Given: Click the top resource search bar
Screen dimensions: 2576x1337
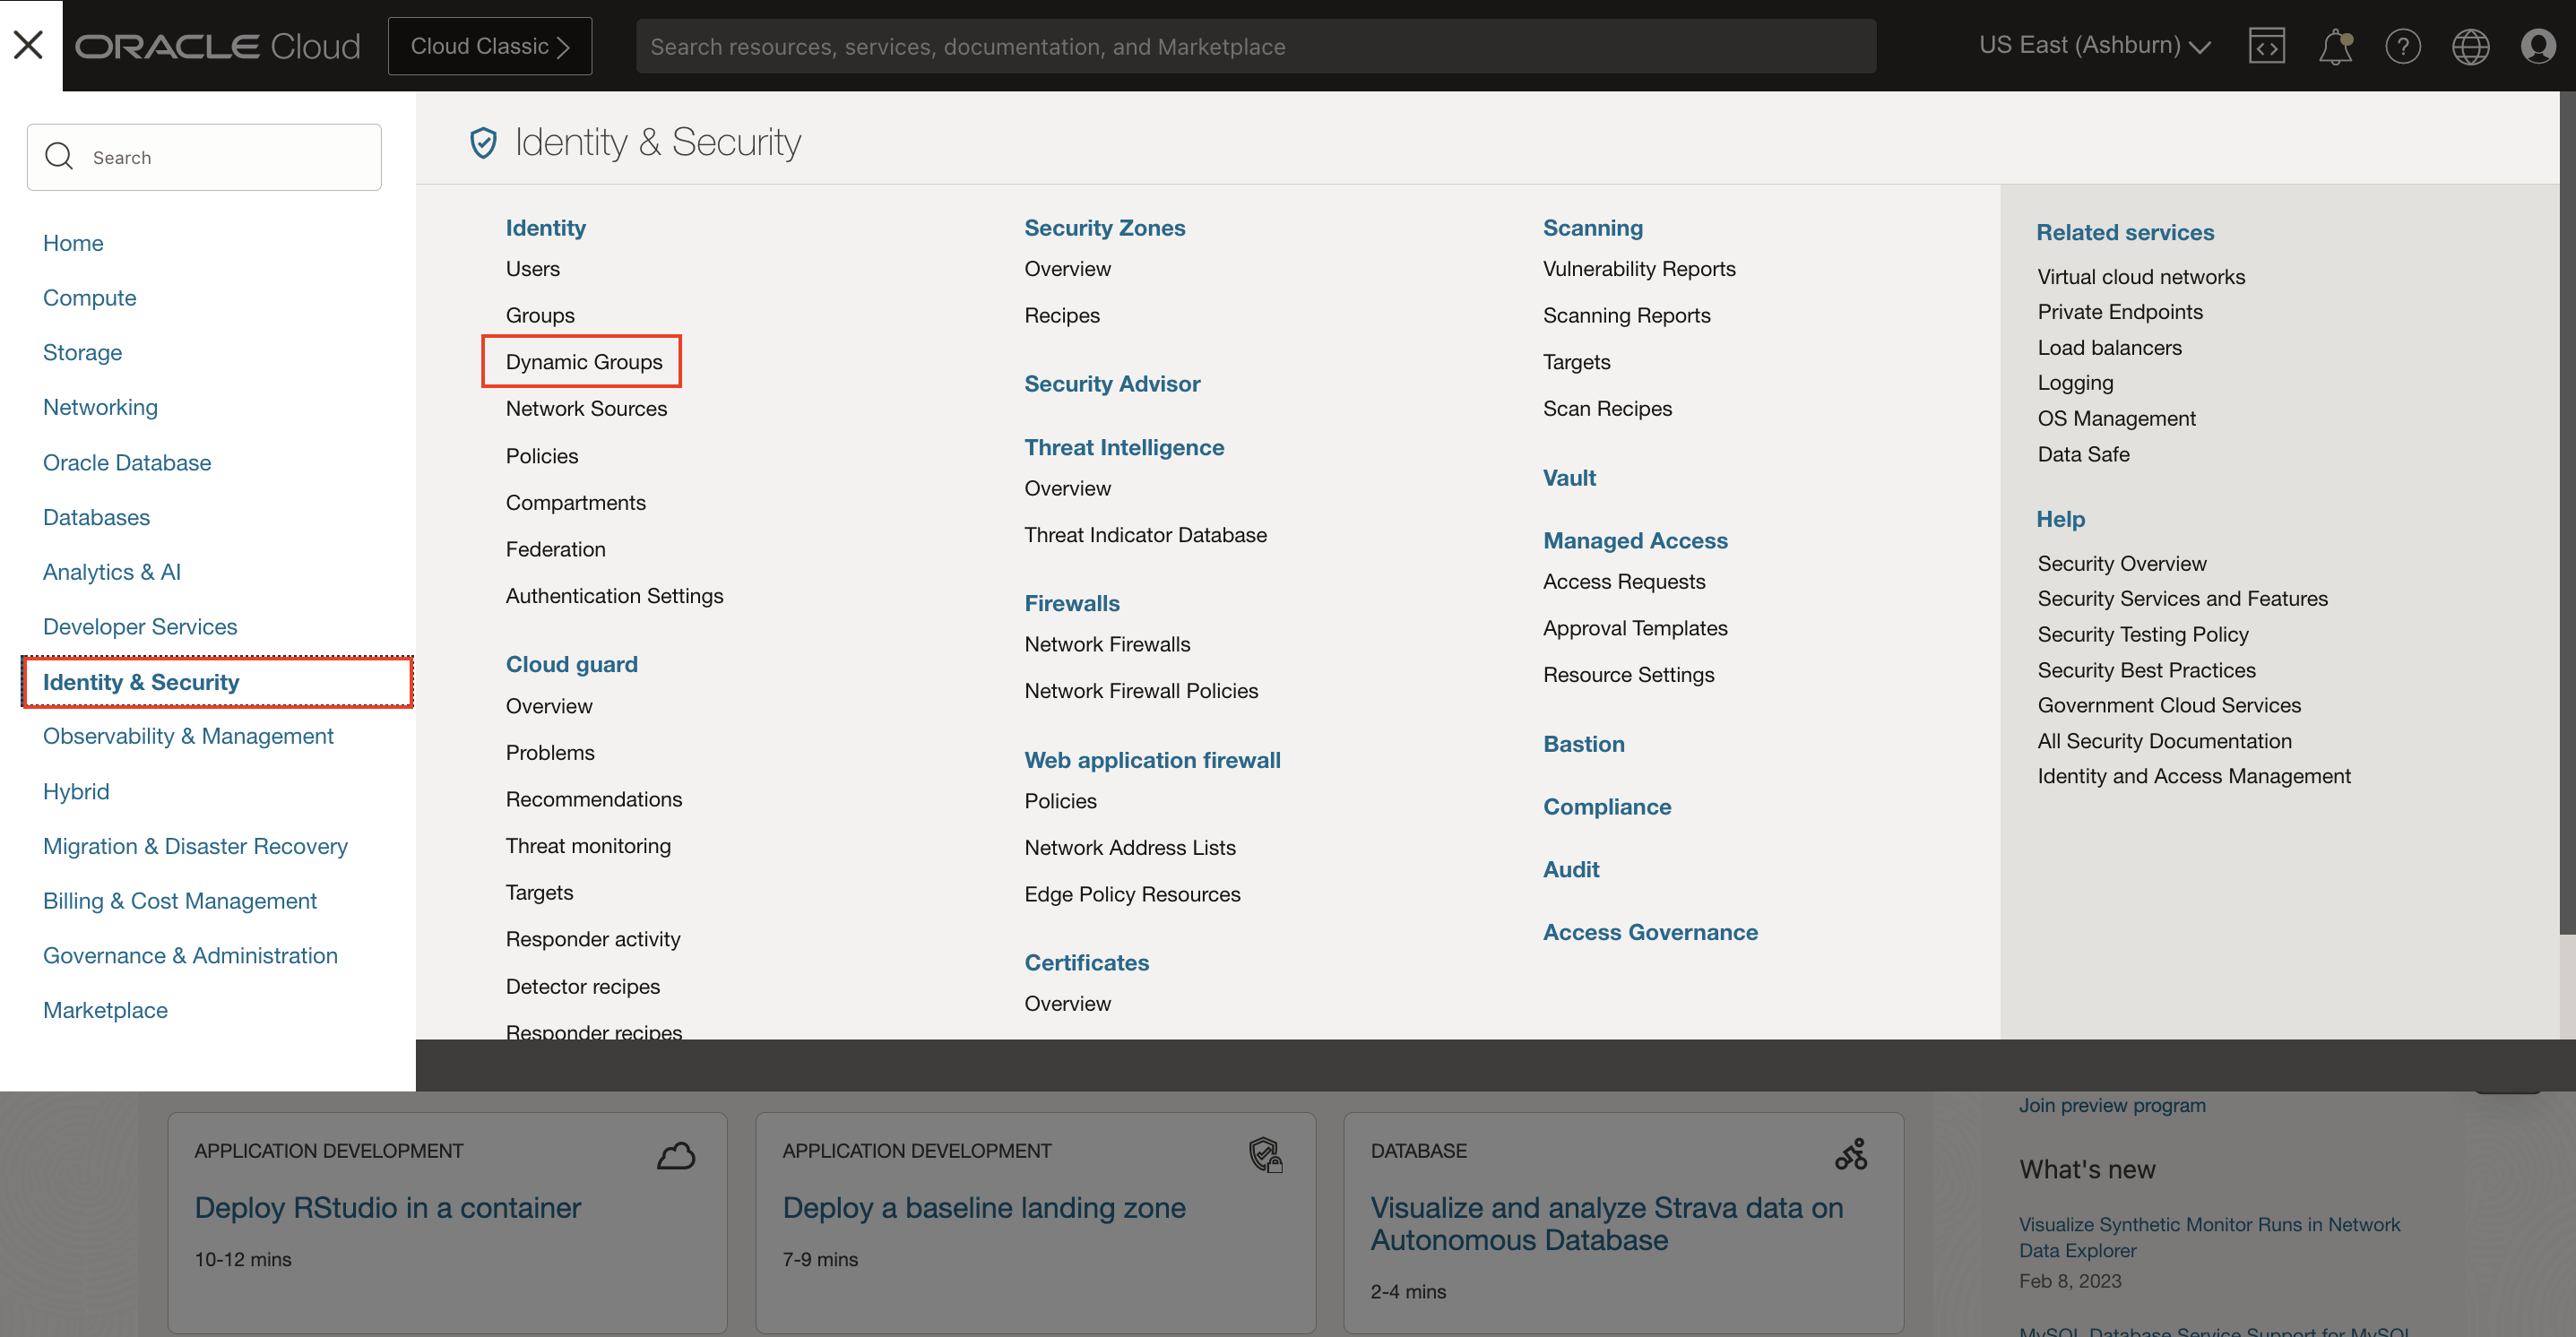Looking at the screenshot, I should click(x=1256, y=46).
